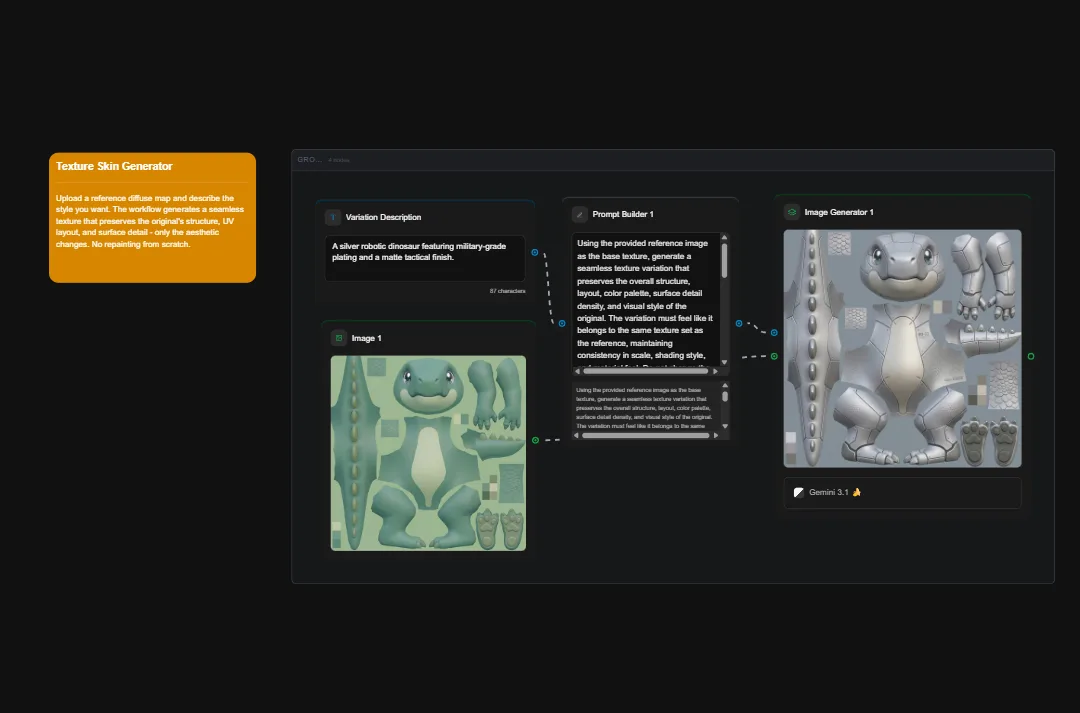1080x713 pixels.
Task: Click scroll-down arrow of Prompt Builder lower preview box
Action: 725,426
